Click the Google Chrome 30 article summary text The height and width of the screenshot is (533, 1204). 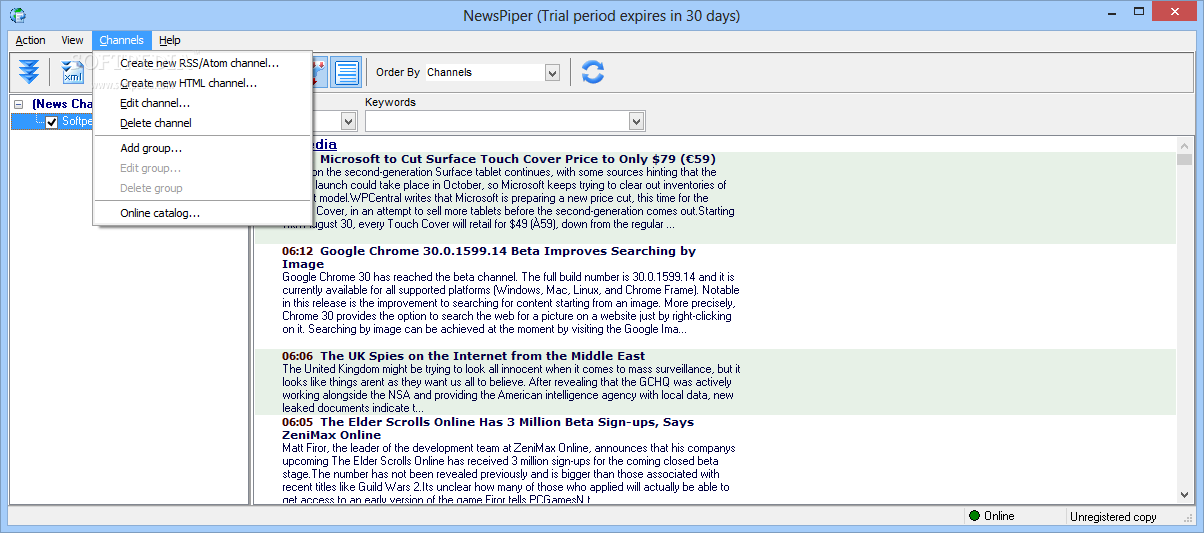[510, 302]
